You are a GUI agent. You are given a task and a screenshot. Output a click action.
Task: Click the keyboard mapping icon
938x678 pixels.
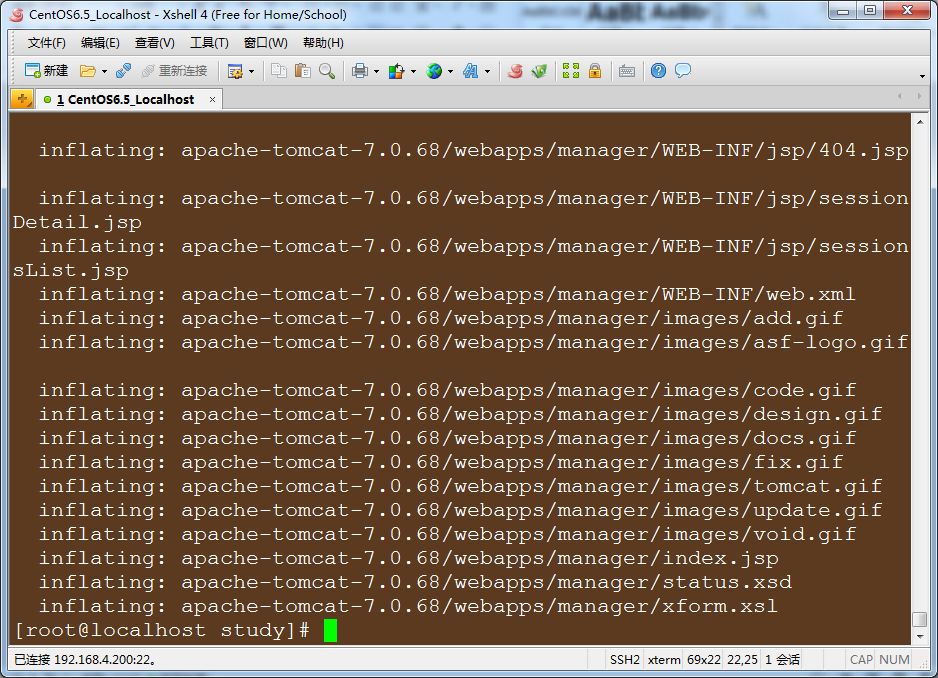pyautogui.click(x=627, y=72)
